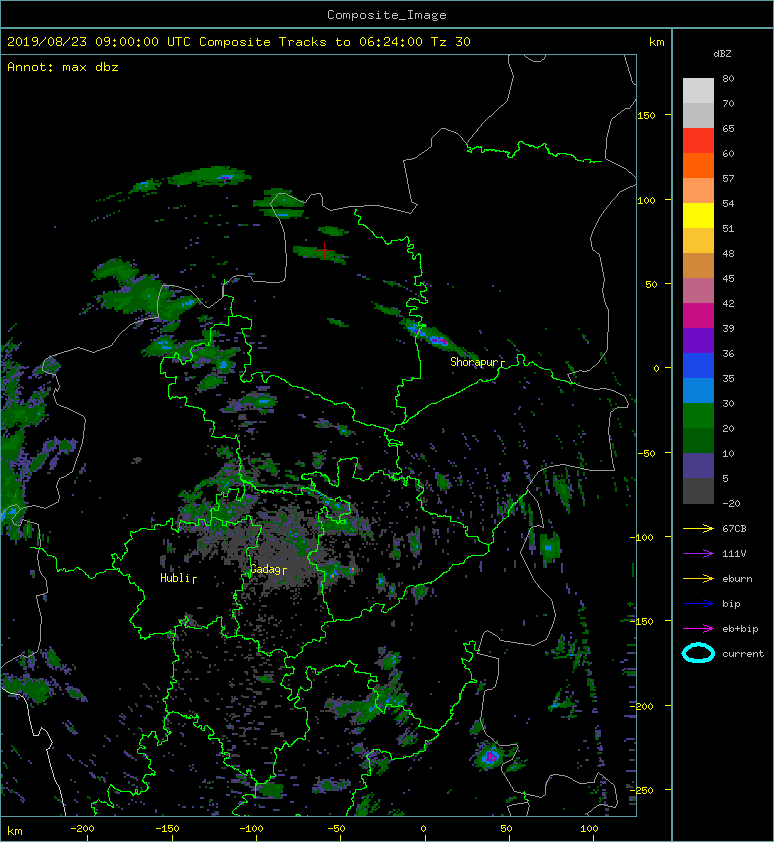Click the 'eburn' legend label

[737, 578]
